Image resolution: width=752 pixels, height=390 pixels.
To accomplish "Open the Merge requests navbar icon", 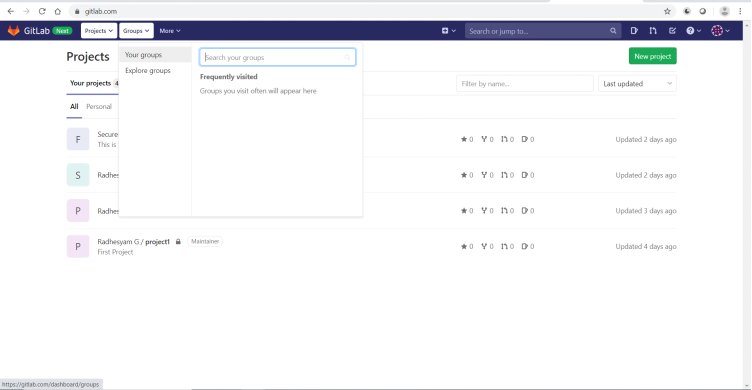I will click(x=653, y=31).
